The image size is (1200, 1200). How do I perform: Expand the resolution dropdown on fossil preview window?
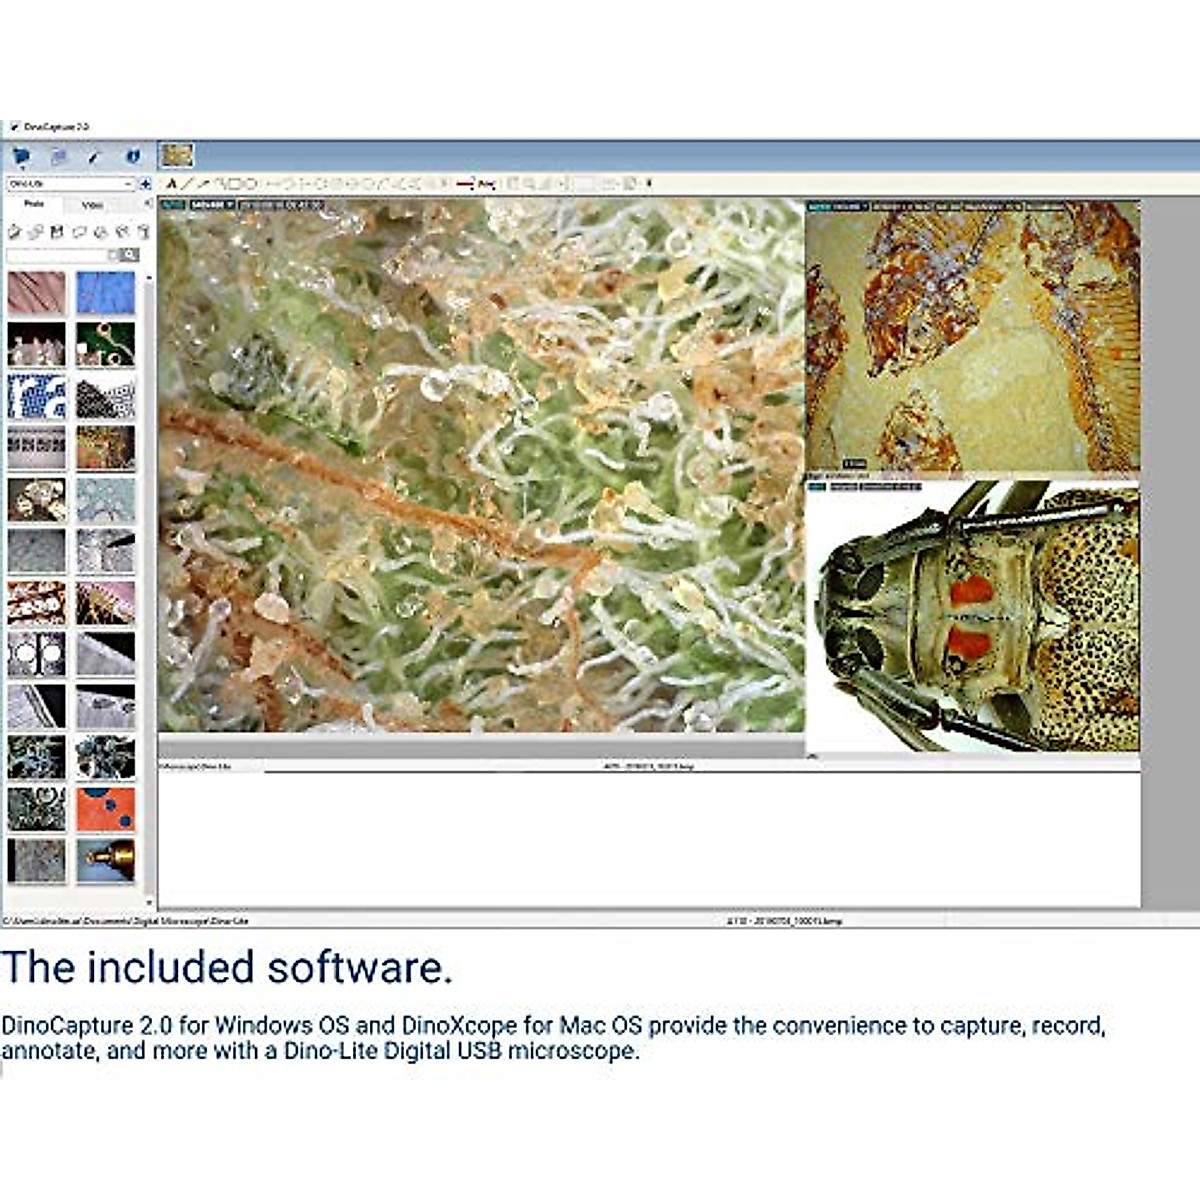tap(866, 205)
